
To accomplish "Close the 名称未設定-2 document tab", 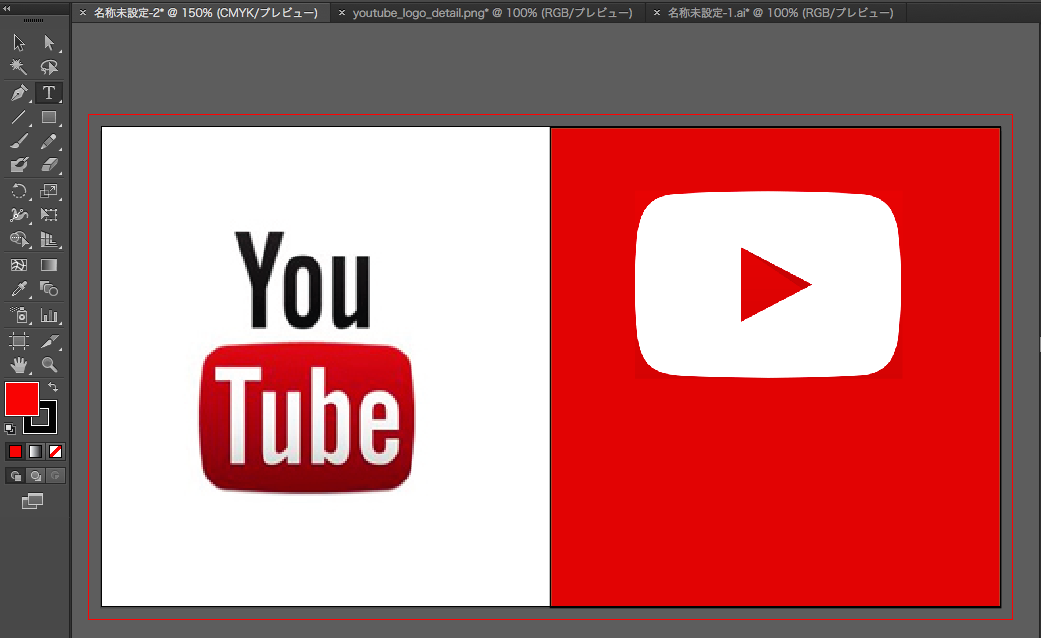I will click(x=83, y=13).
